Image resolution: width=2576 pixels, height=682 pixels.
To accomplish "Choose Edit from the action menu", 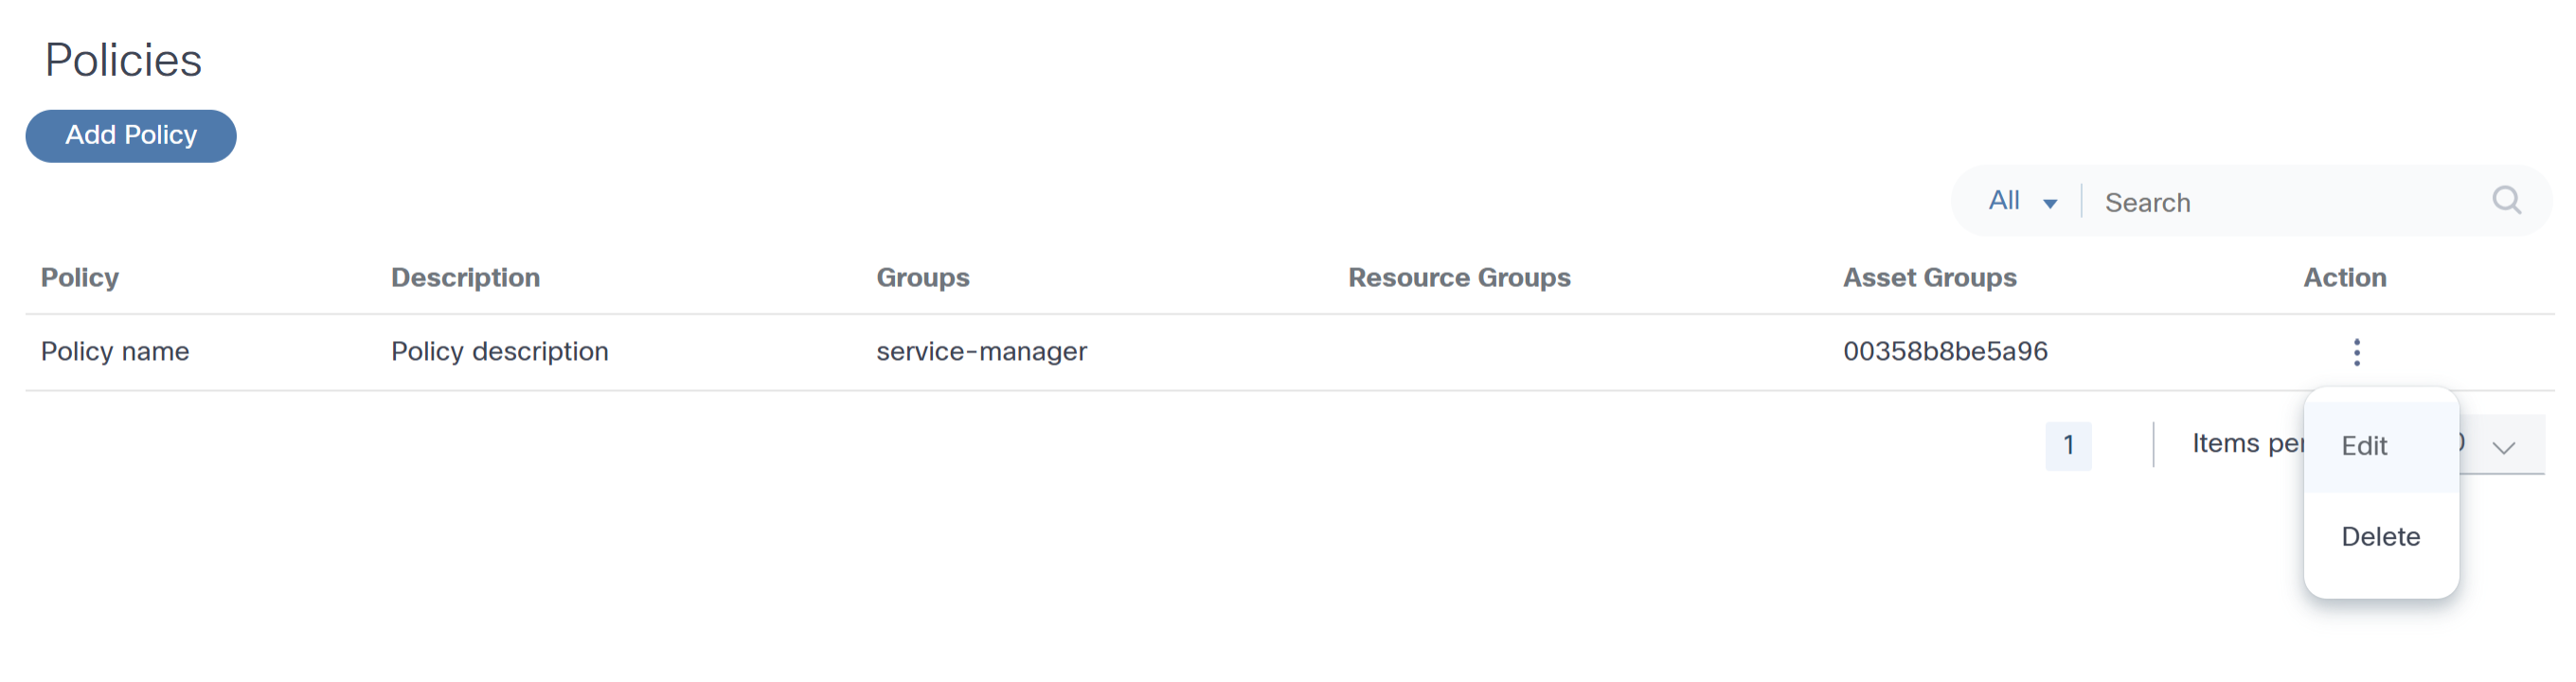I will tap(2365, 446).
